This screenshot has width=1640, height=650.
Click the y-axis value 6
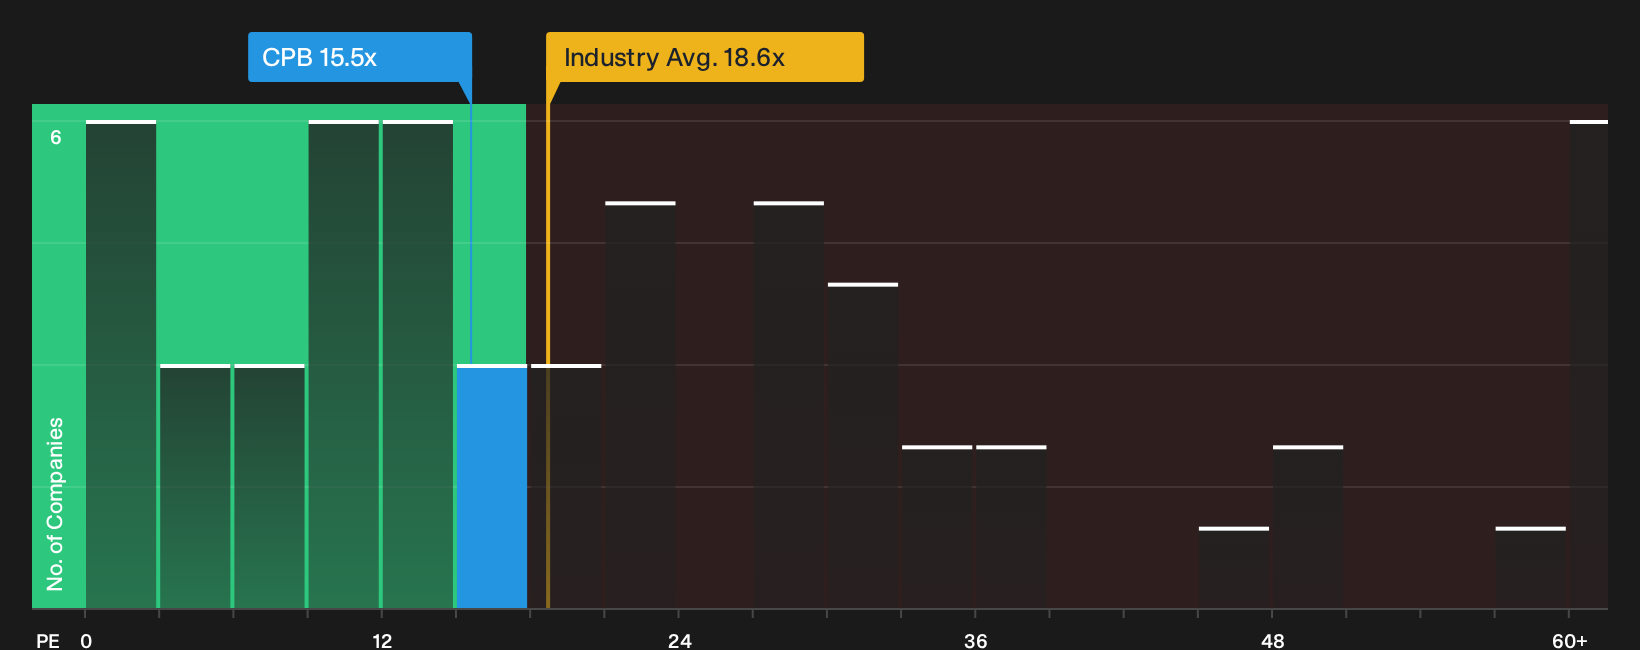[56, 137]
